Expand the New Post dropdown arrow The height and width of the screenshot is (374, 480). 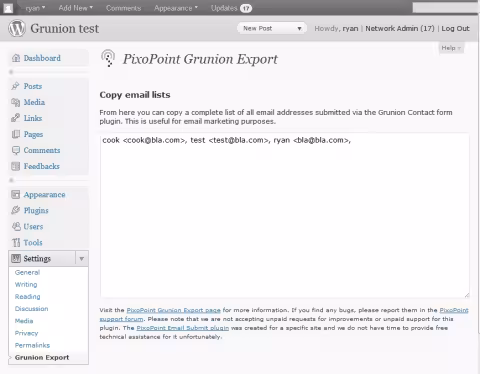299,28
